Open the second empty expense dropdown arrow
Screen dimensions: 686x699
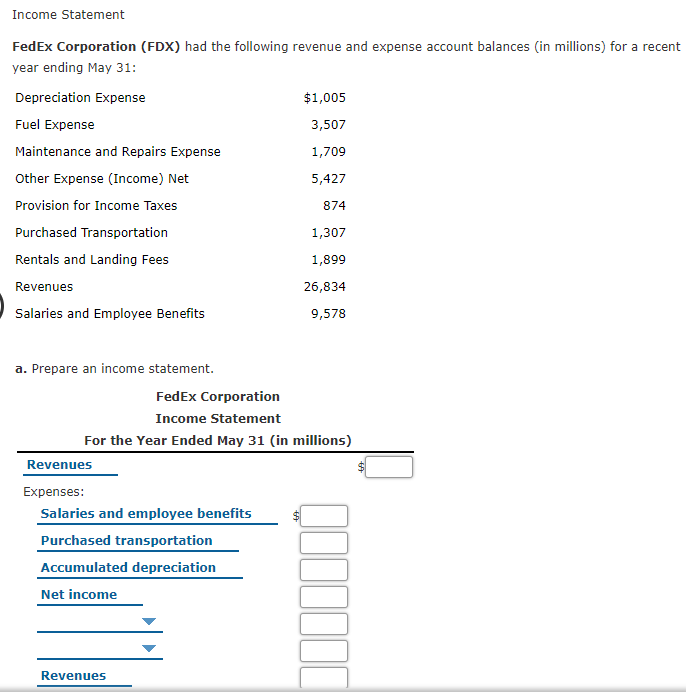tap(148, 649)
